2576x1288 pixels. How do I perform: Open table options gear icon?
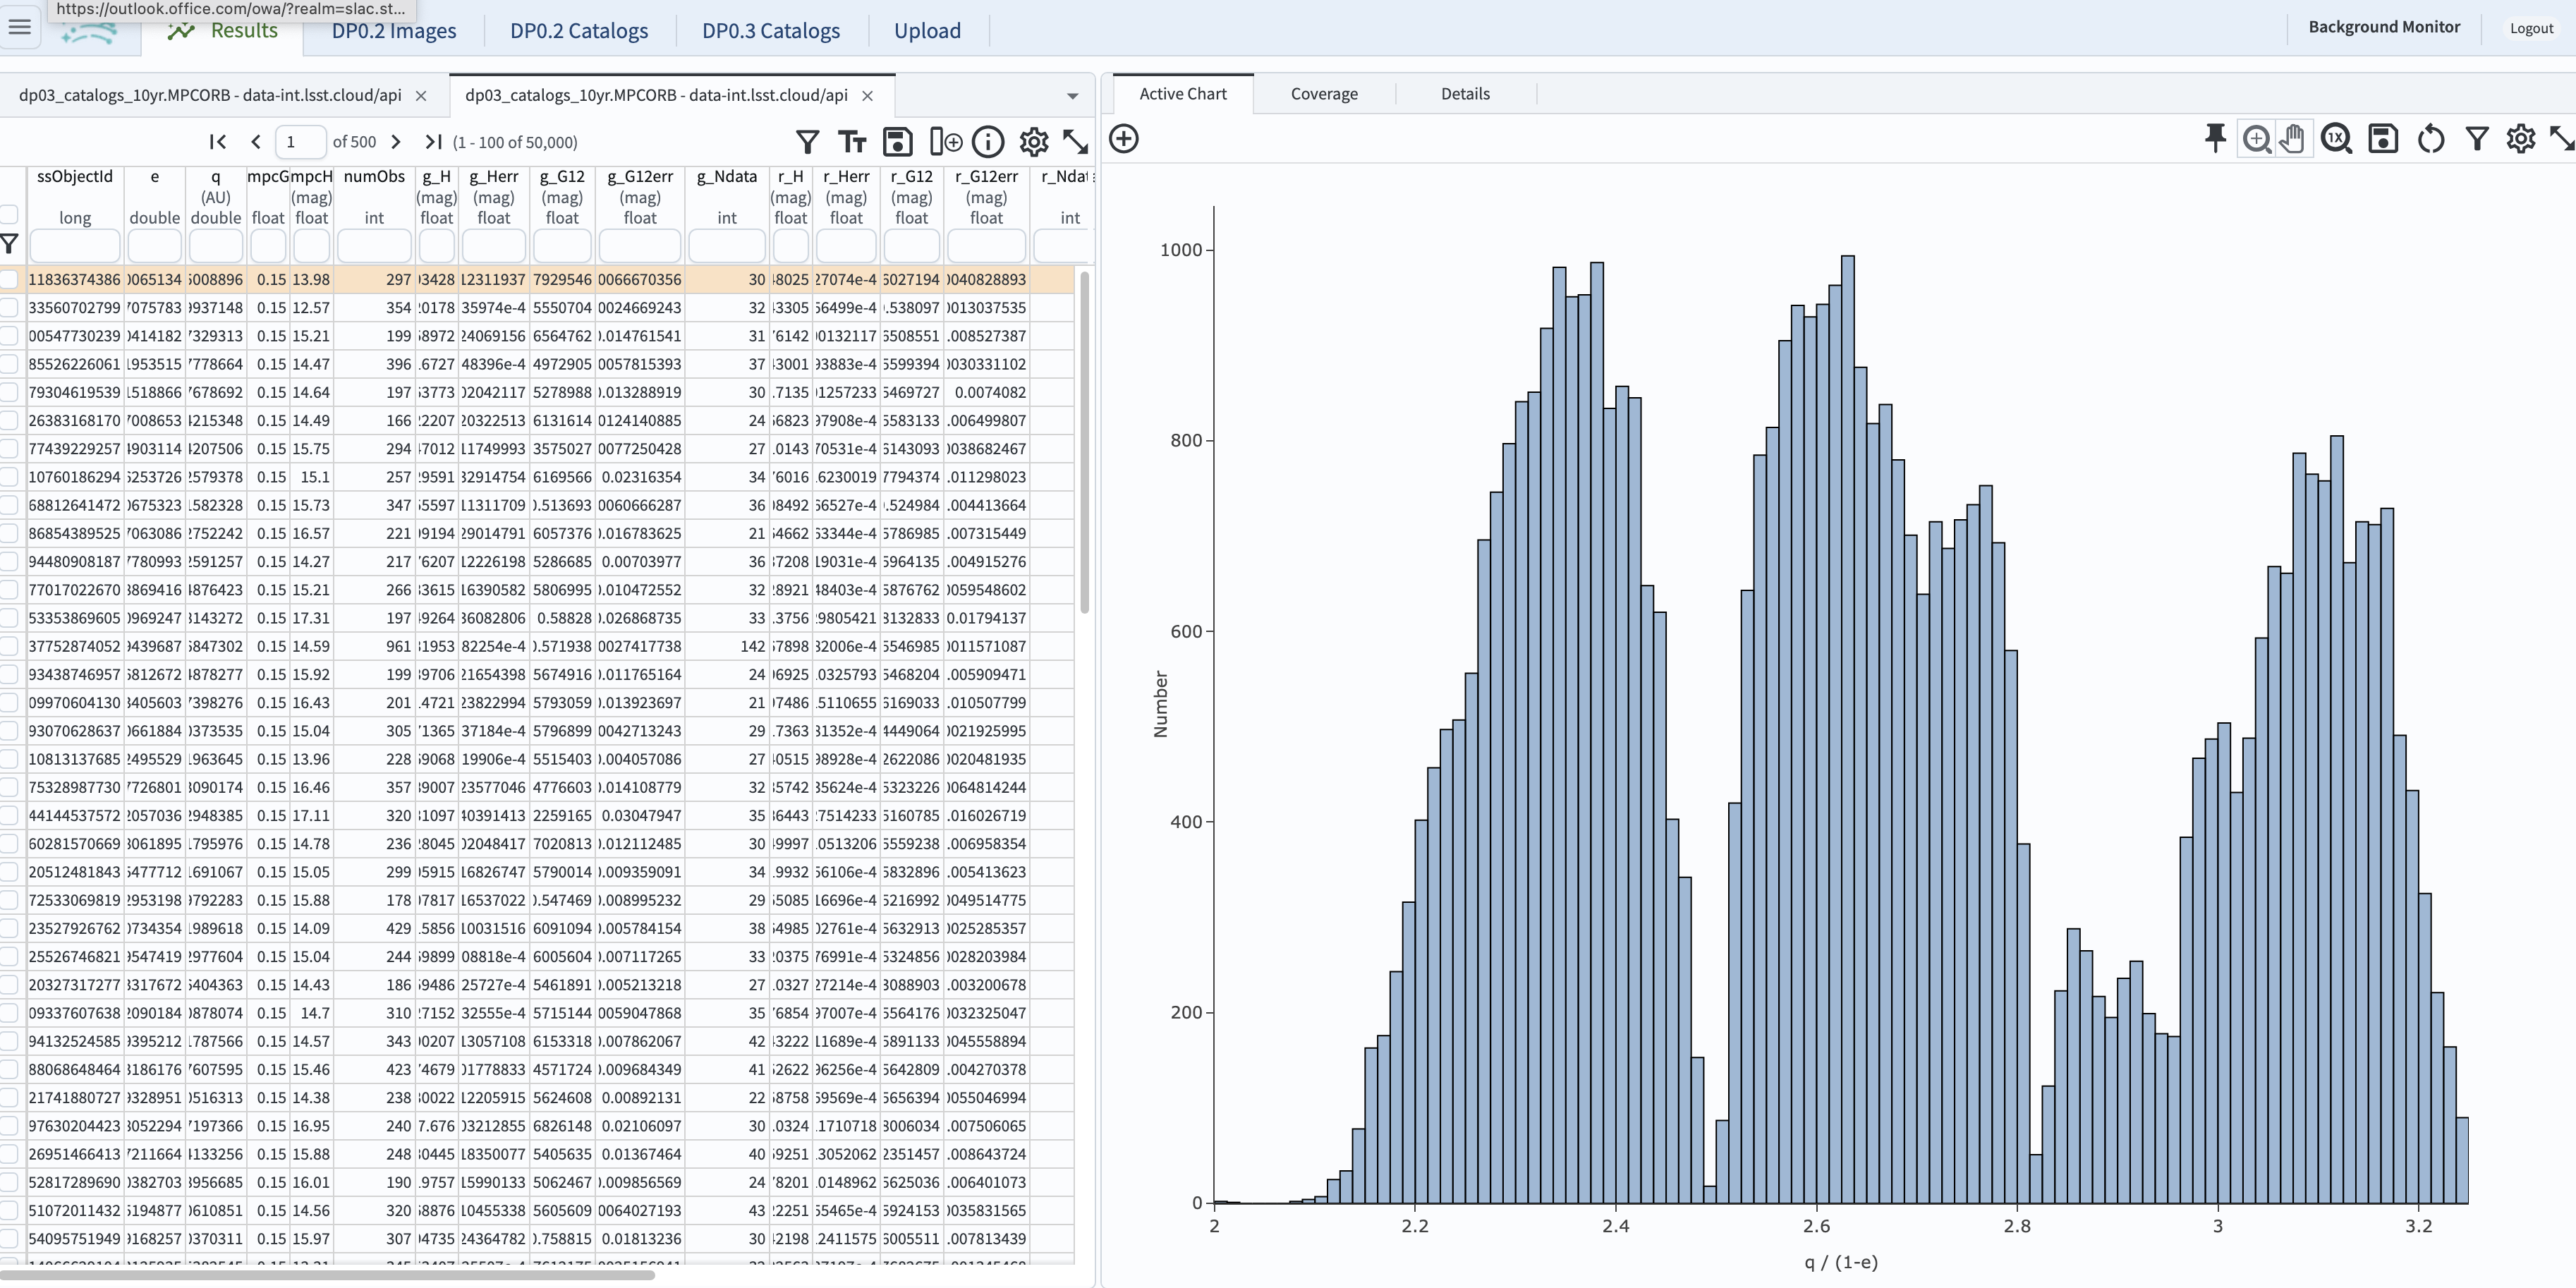point(1034,142)
